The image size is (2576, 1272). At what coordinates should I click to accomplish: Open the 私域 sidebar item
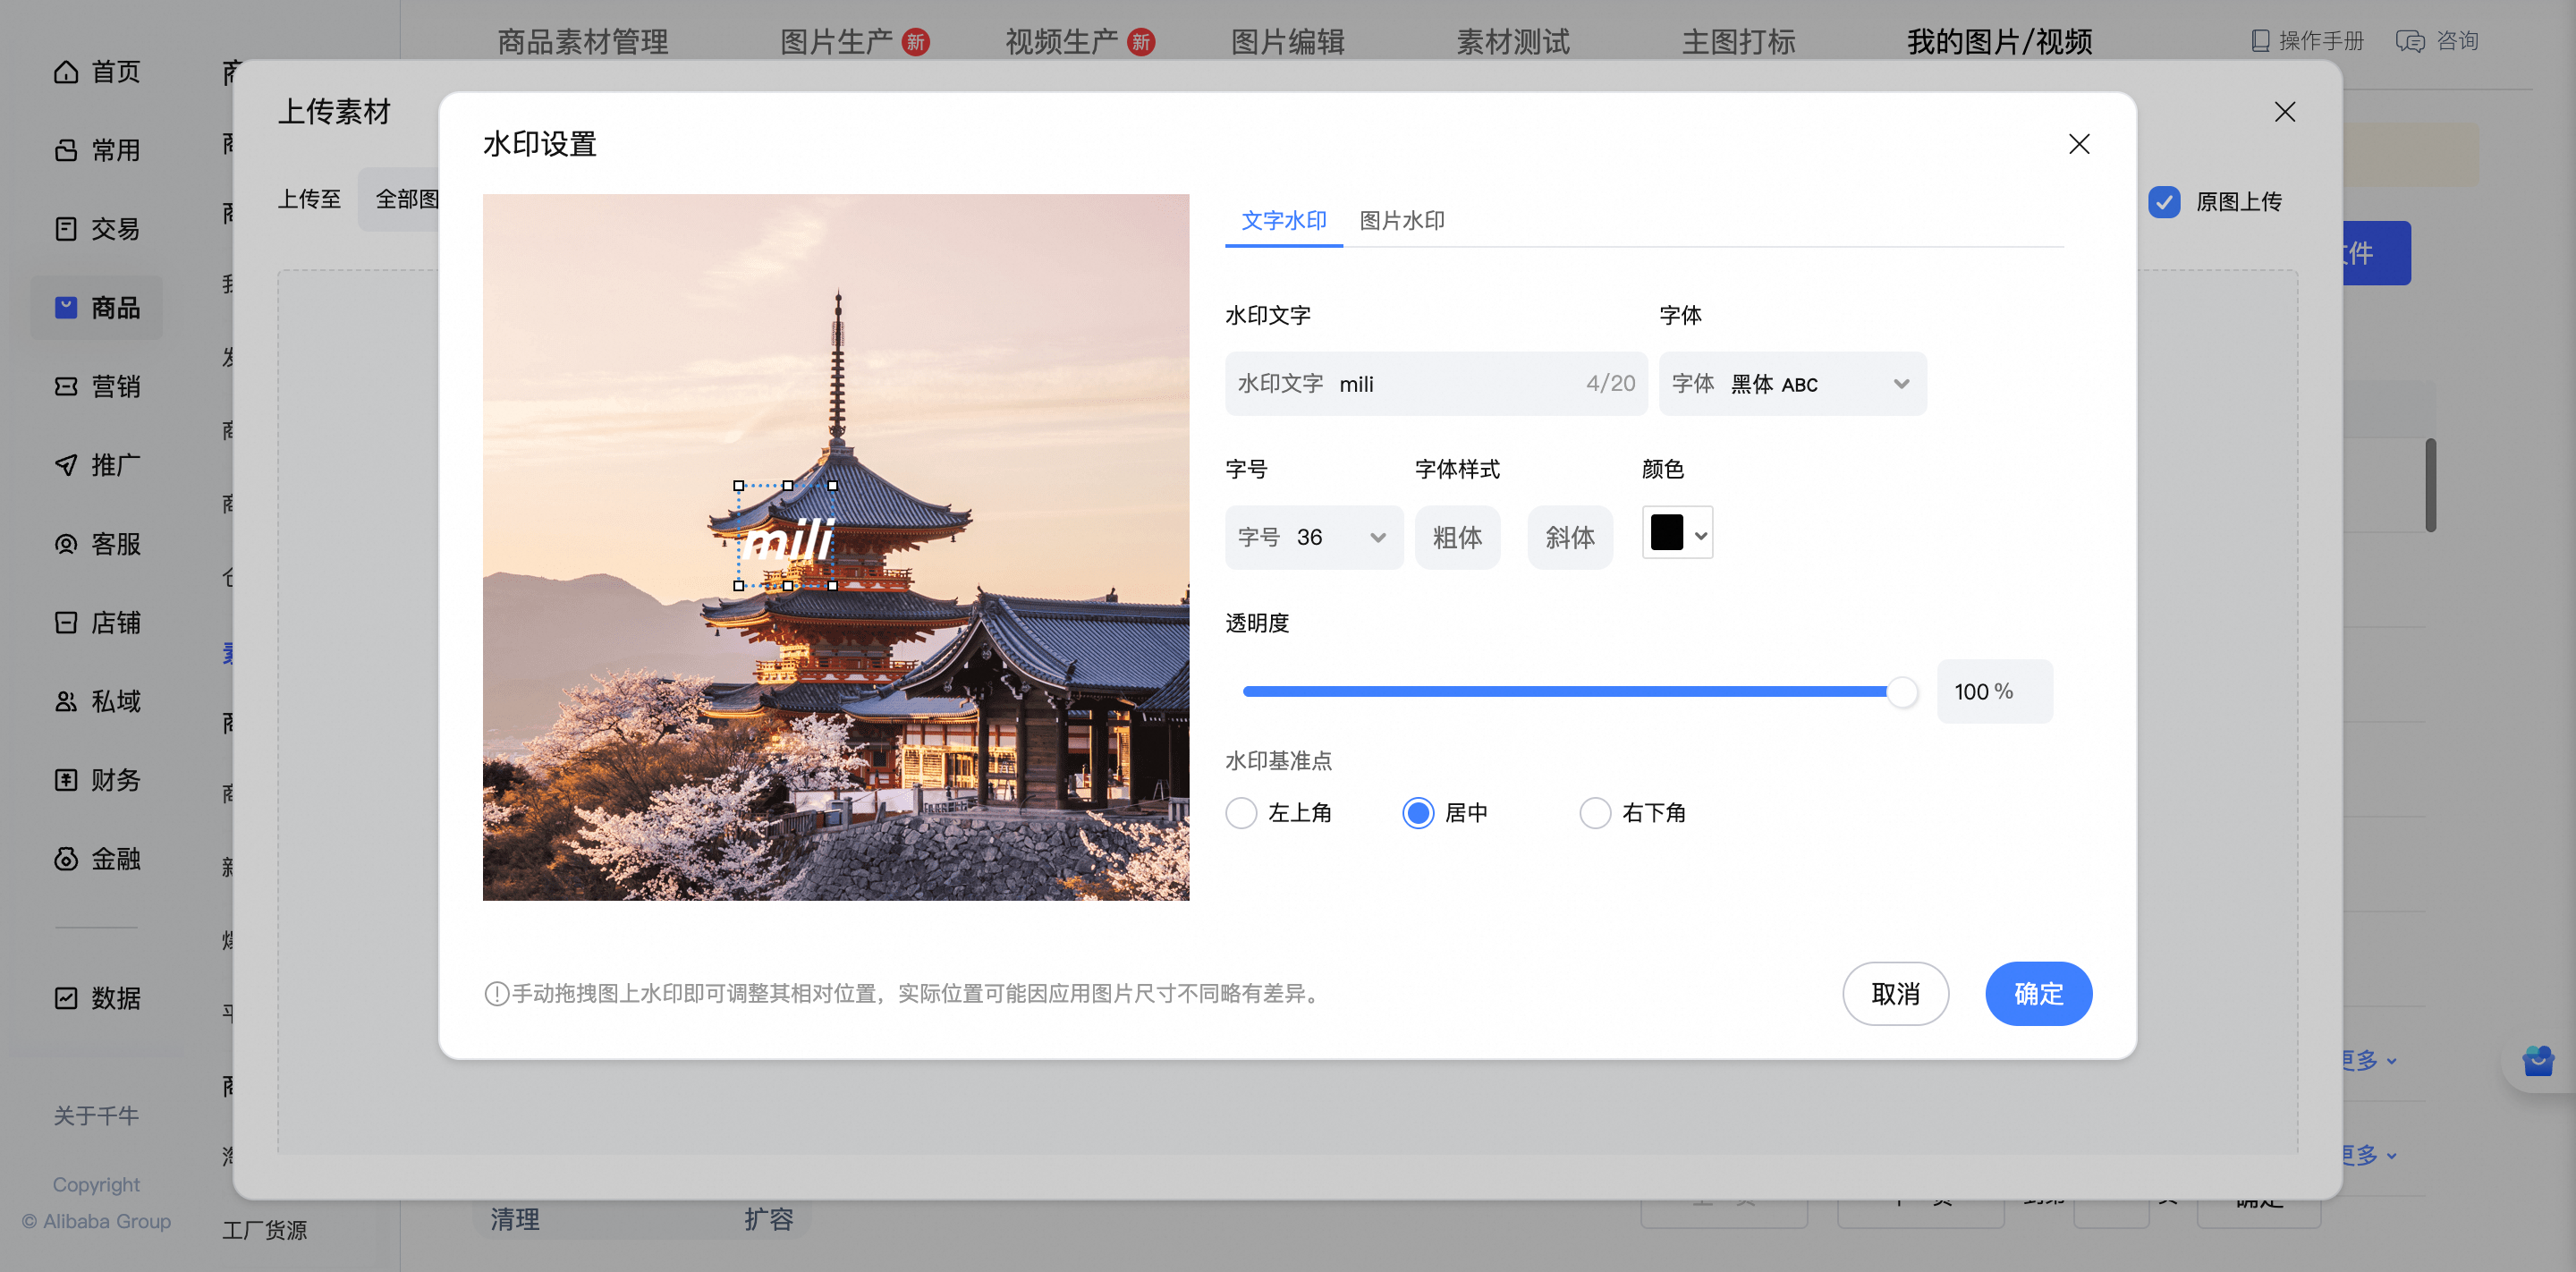pyautogui.click(x=96, y=701)
